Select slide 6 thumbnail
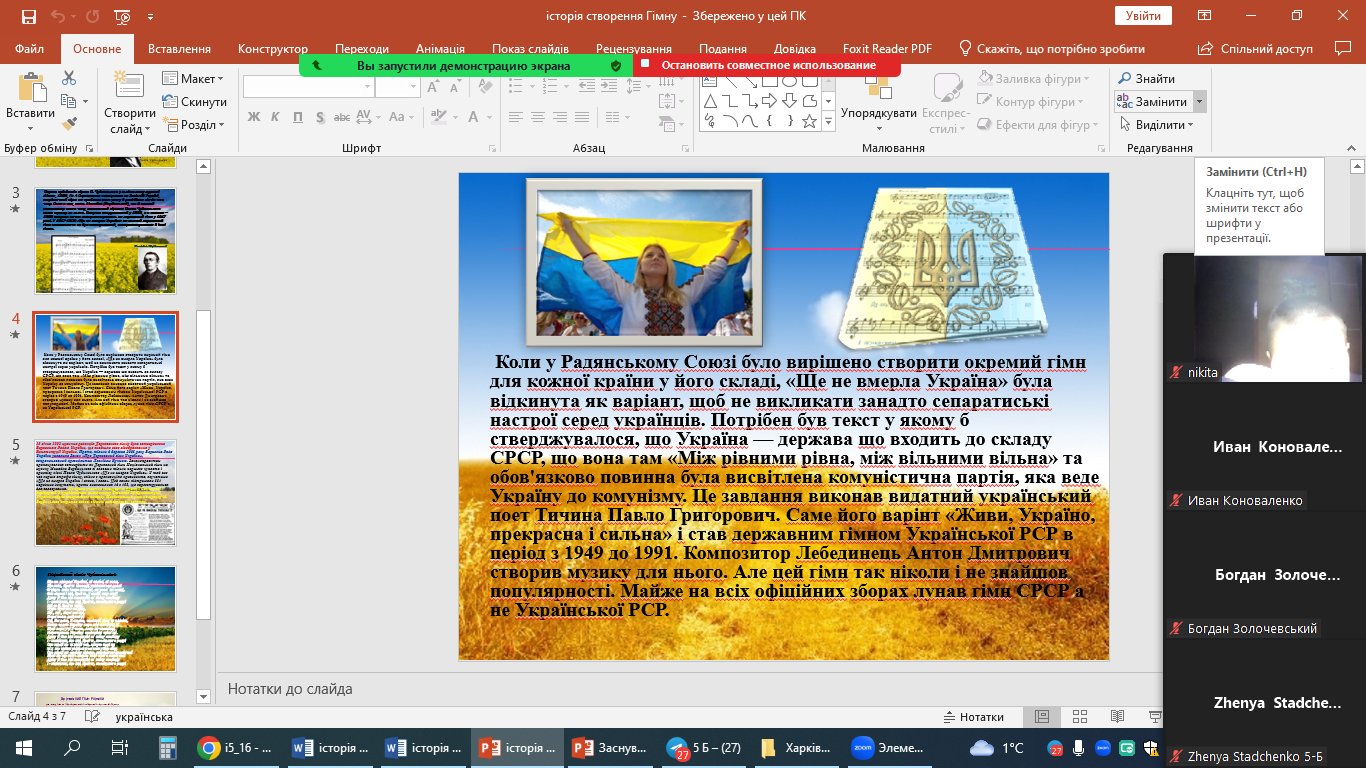Image resolution: width=1366 pixels, height=768 pixels. pyautogui.click(x=106, y=618)
